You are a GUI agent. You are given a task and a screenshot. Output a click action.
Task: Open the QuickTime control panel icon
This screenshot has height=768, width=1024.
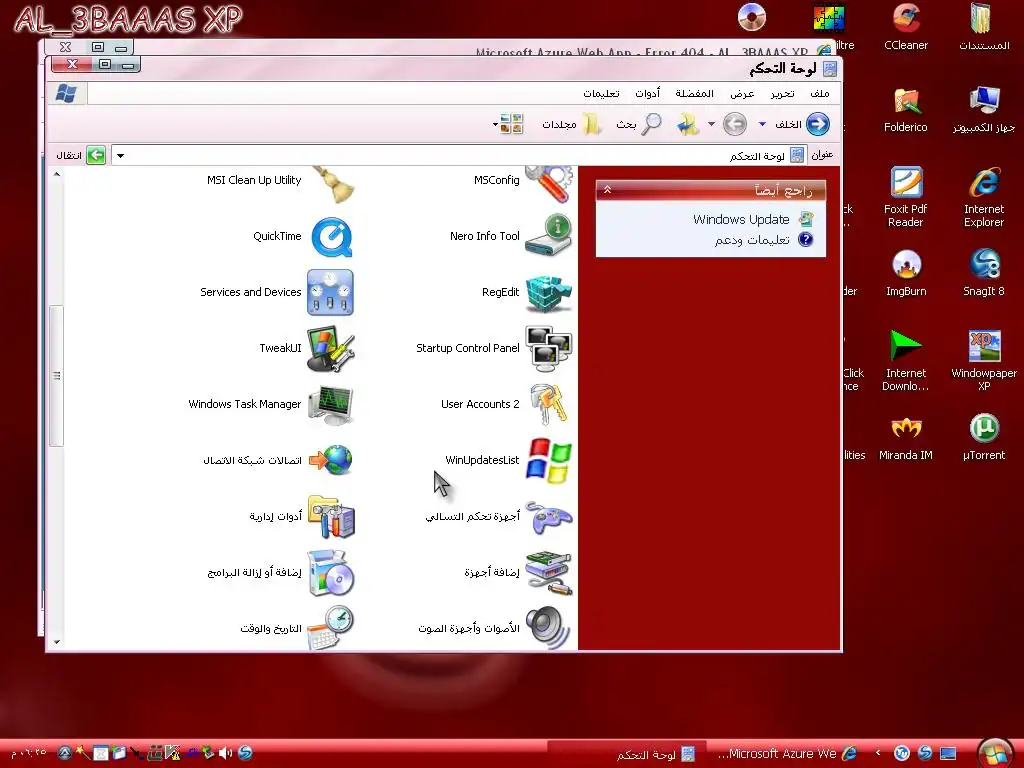[332, 236]
